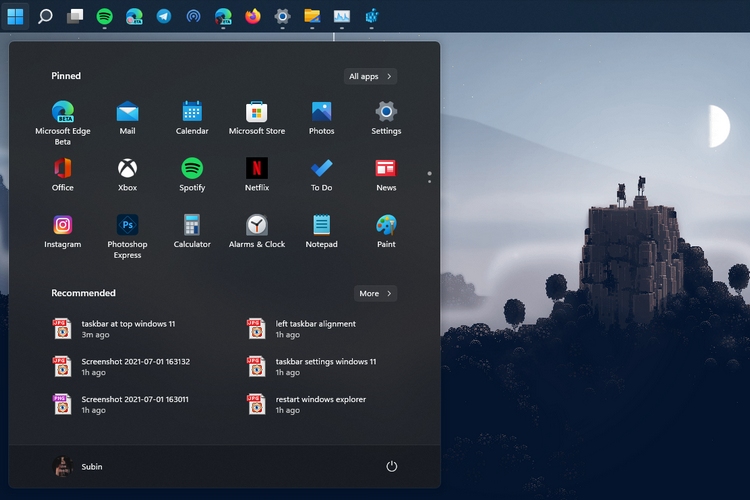
Task: Expand the All apps list
Action: tap(369, 76)
